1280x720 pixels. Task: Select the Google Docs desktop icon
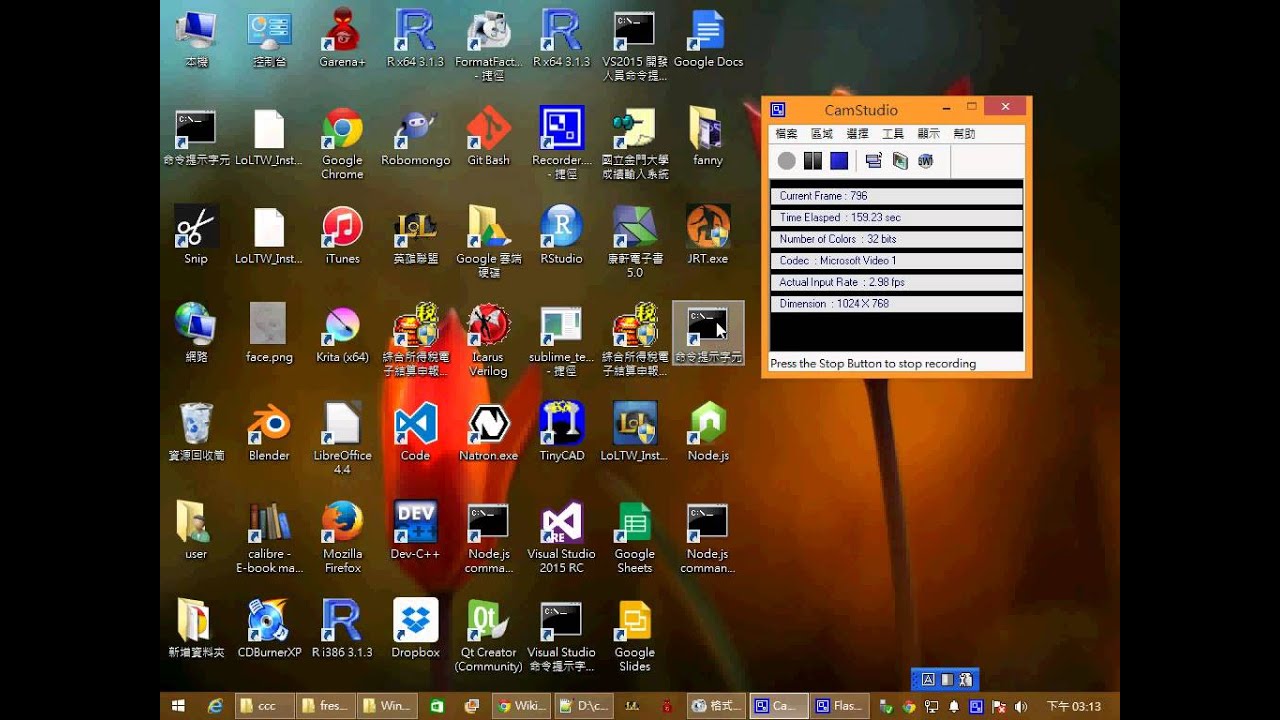(x=708, y=38)
